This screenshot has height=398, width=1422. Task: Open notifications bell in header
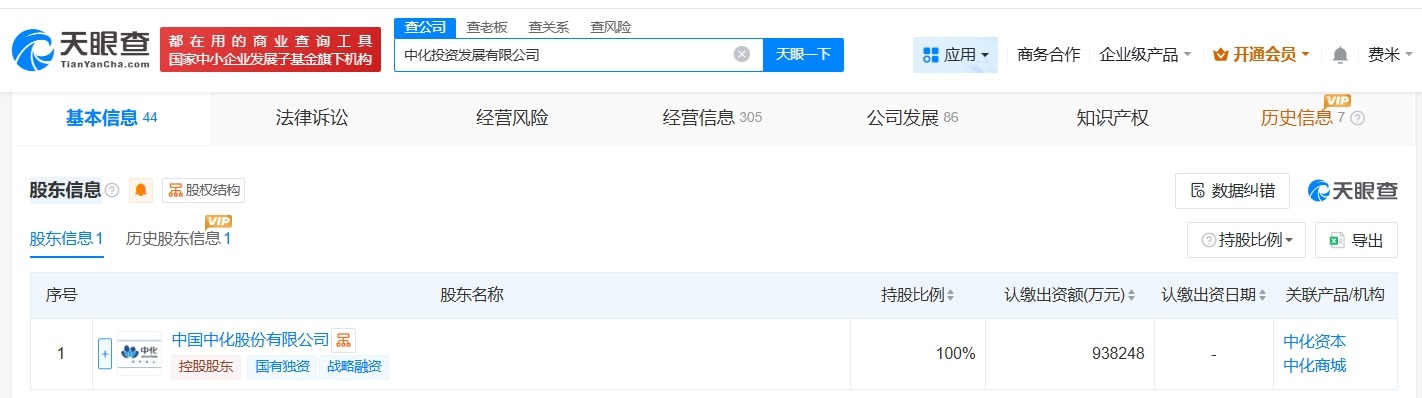(x=1340, y=54)
